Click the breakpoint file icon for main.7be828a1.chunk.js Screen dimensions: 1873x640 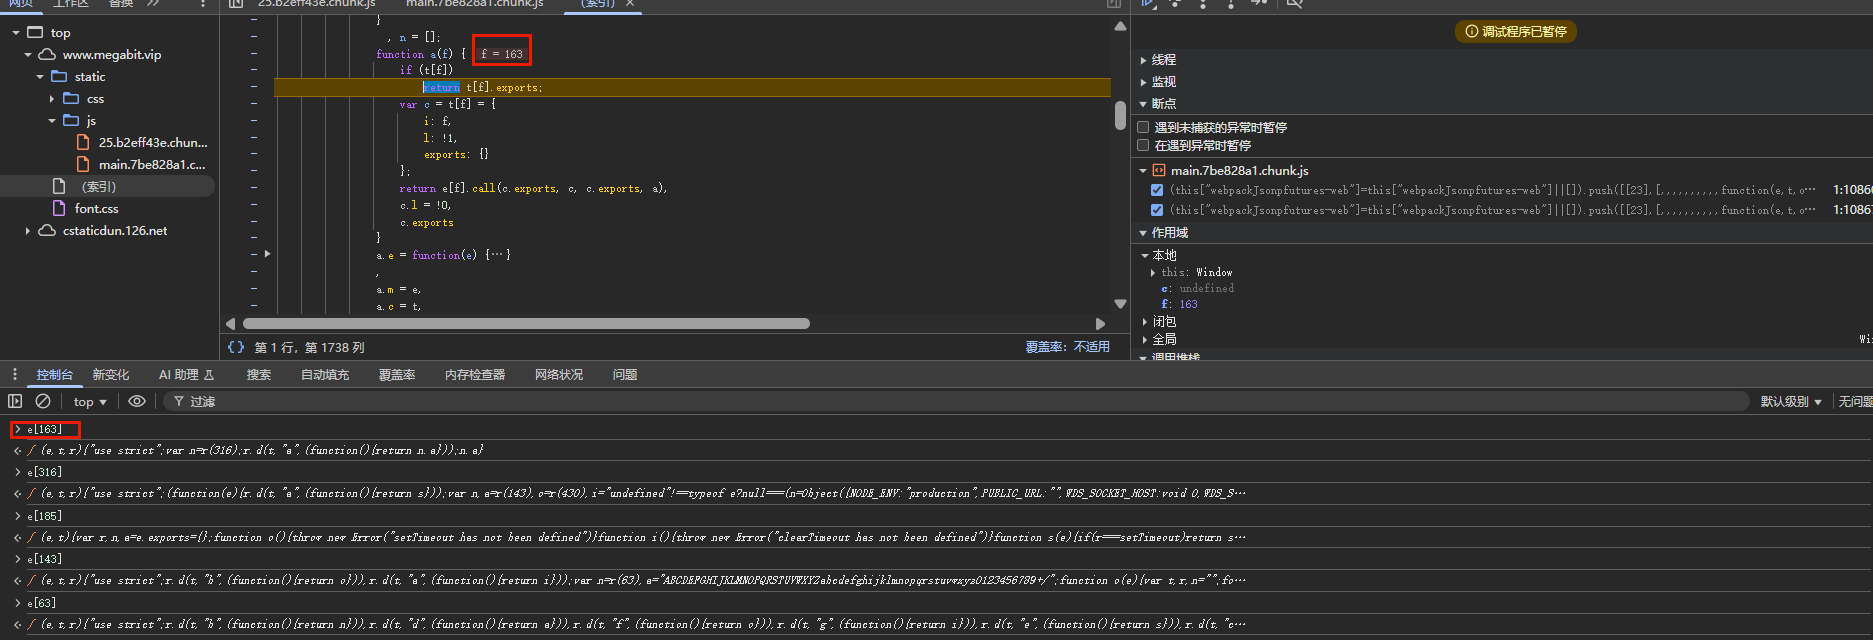(x=1159, y=170)
